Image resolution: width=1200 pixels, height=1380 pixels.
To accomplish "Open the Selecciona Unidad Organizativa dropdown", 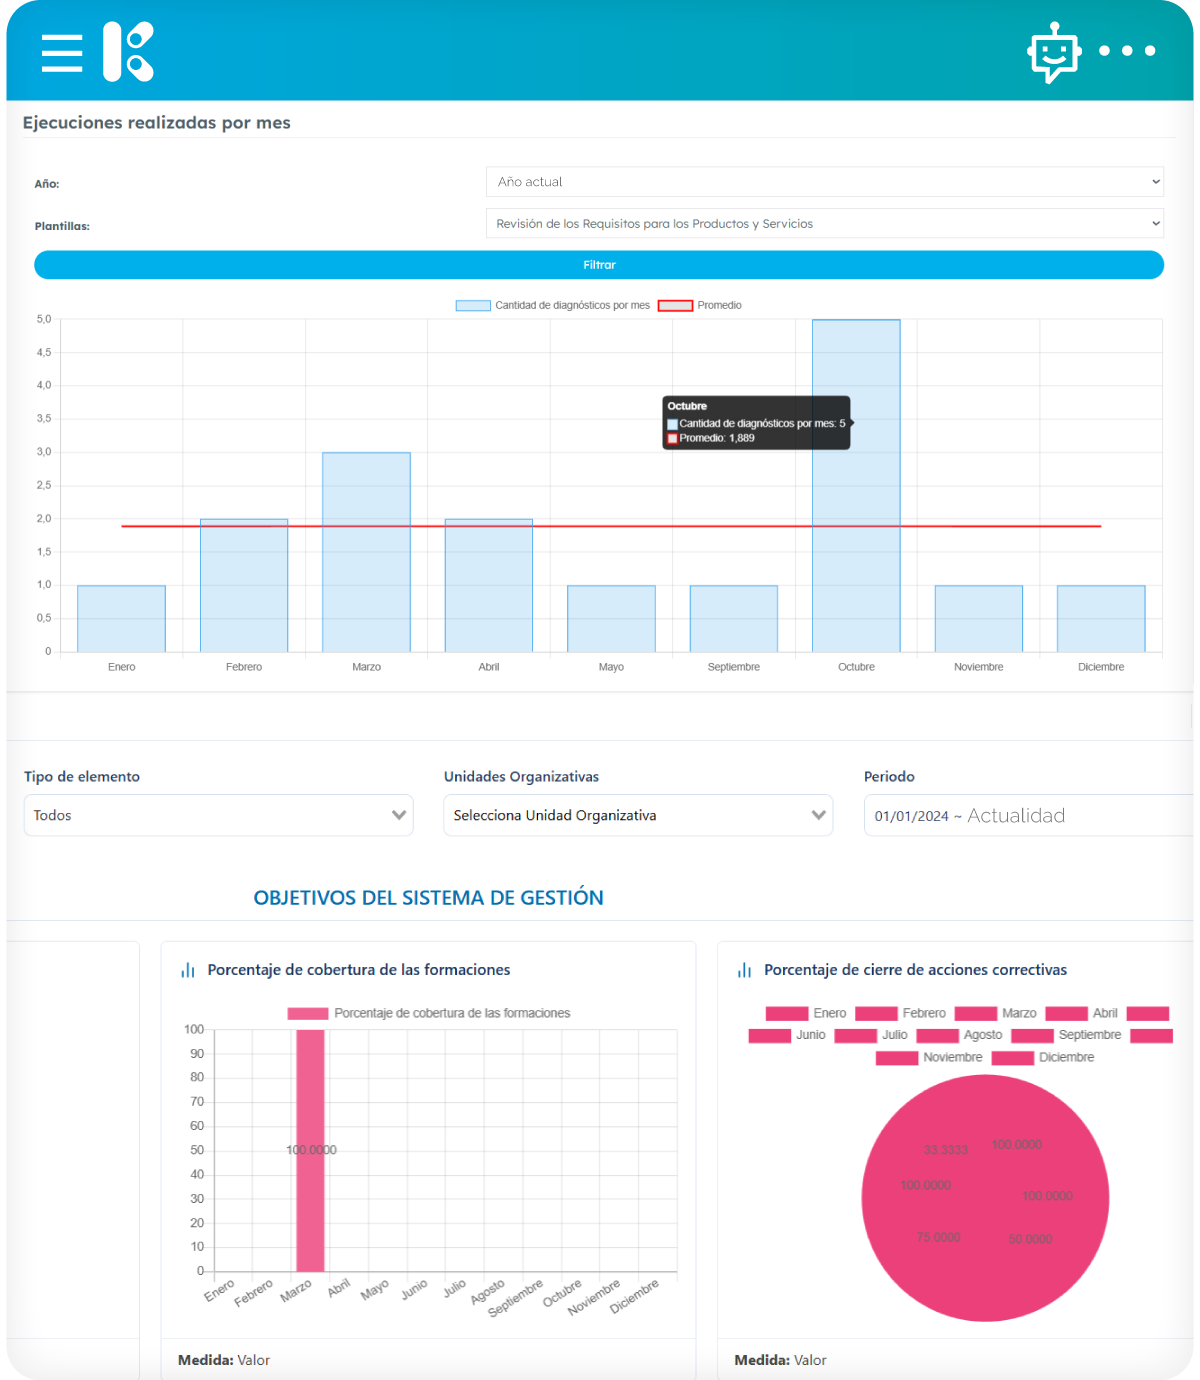I will (x=638, y=815).
